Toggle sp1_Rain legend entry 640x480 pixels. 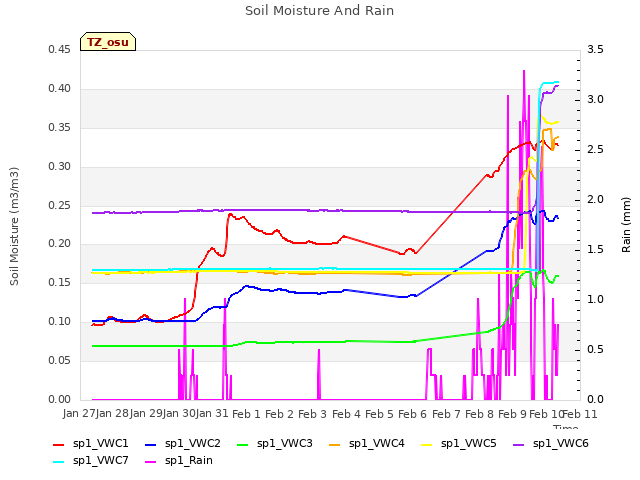click(179, 460)
